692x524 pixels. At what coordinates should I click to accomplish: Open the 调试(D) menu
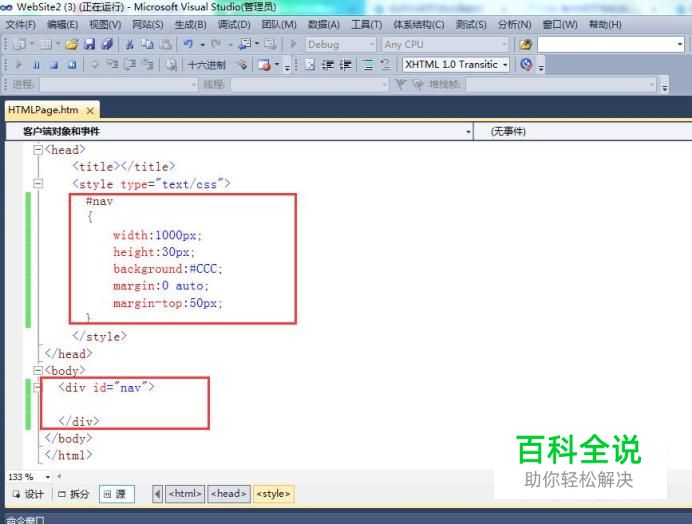(x=234, y=25)
